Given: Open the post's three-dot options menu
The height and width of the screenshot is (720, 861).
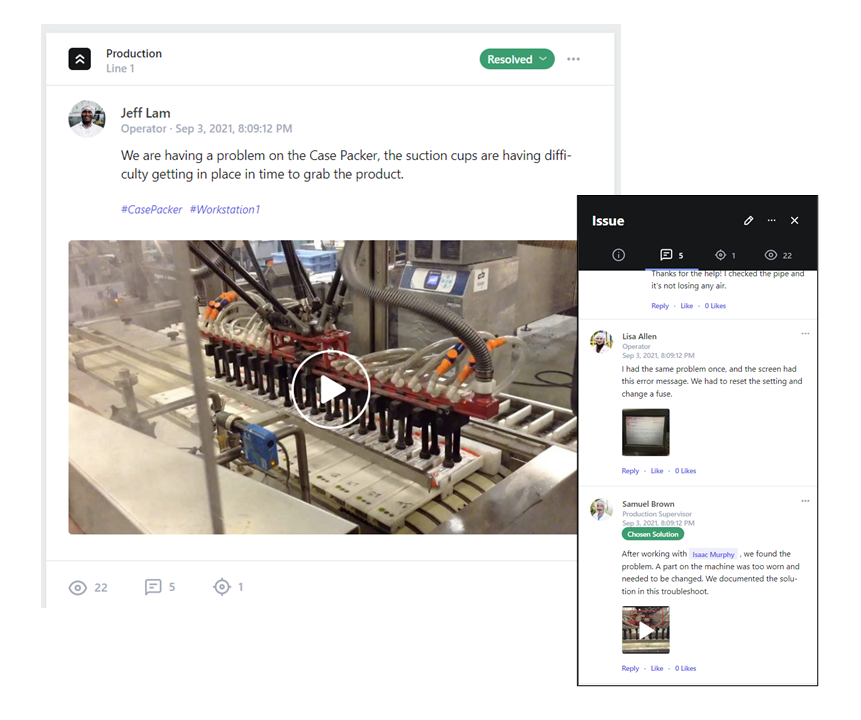Looking at the screenshot, I should click(x=573, y=60).
